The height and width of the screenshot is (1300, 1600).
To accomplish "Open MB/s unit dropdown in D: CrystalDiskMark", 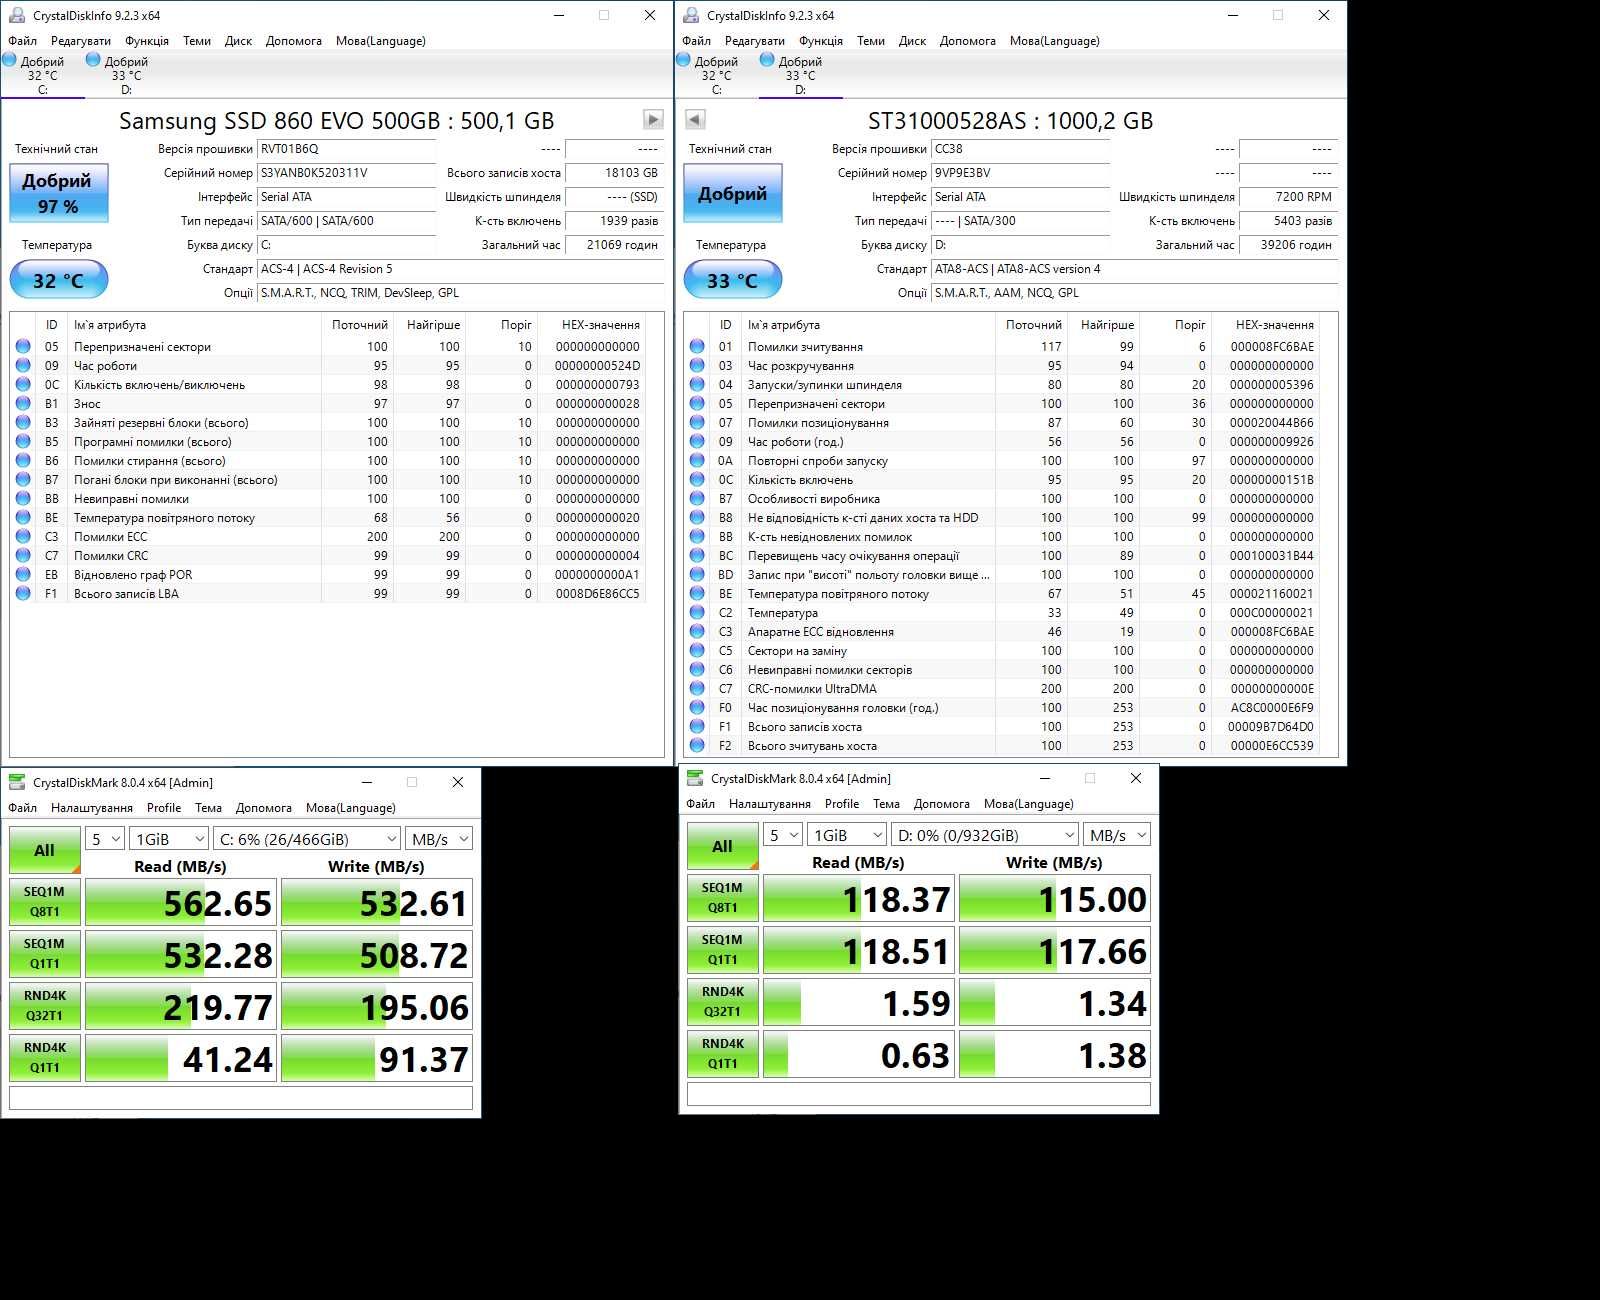I will [1117, 835].
